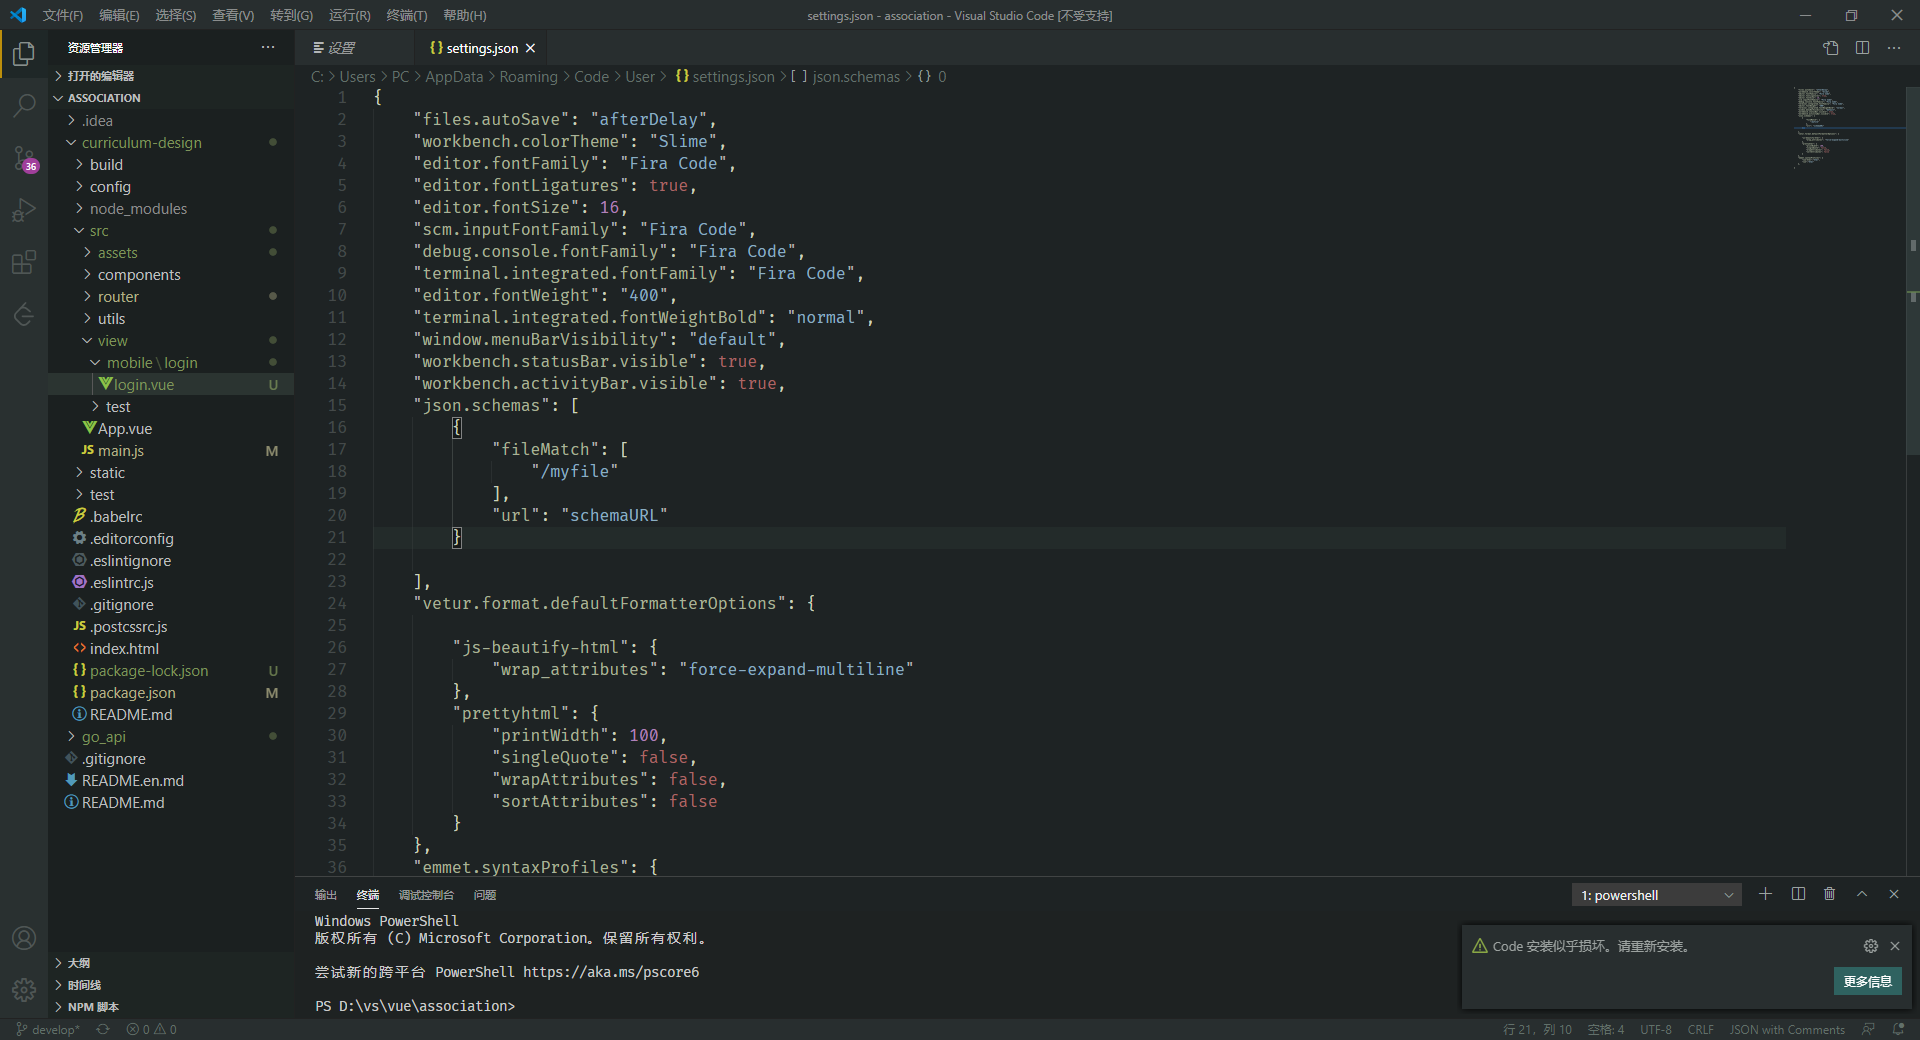Viewport: 1920px width, 1040px height.
Task: Split the editor to the right
Action: pos(1862,48)
